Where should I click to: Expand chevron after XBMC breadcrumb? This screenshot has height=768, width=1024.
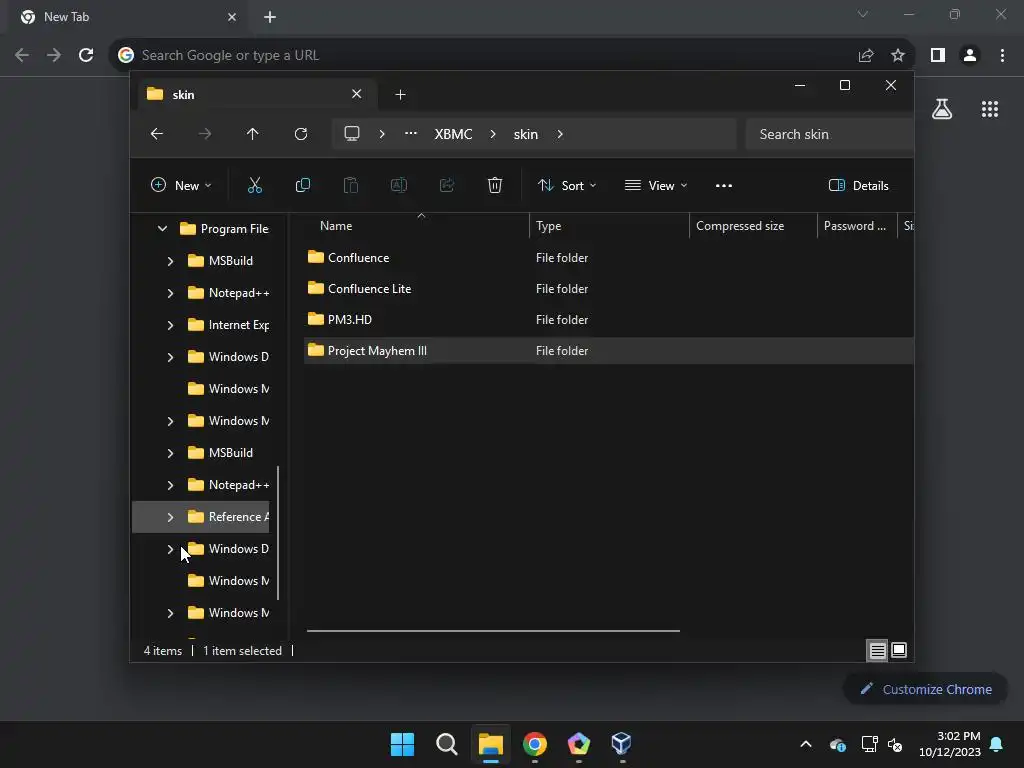493,134
